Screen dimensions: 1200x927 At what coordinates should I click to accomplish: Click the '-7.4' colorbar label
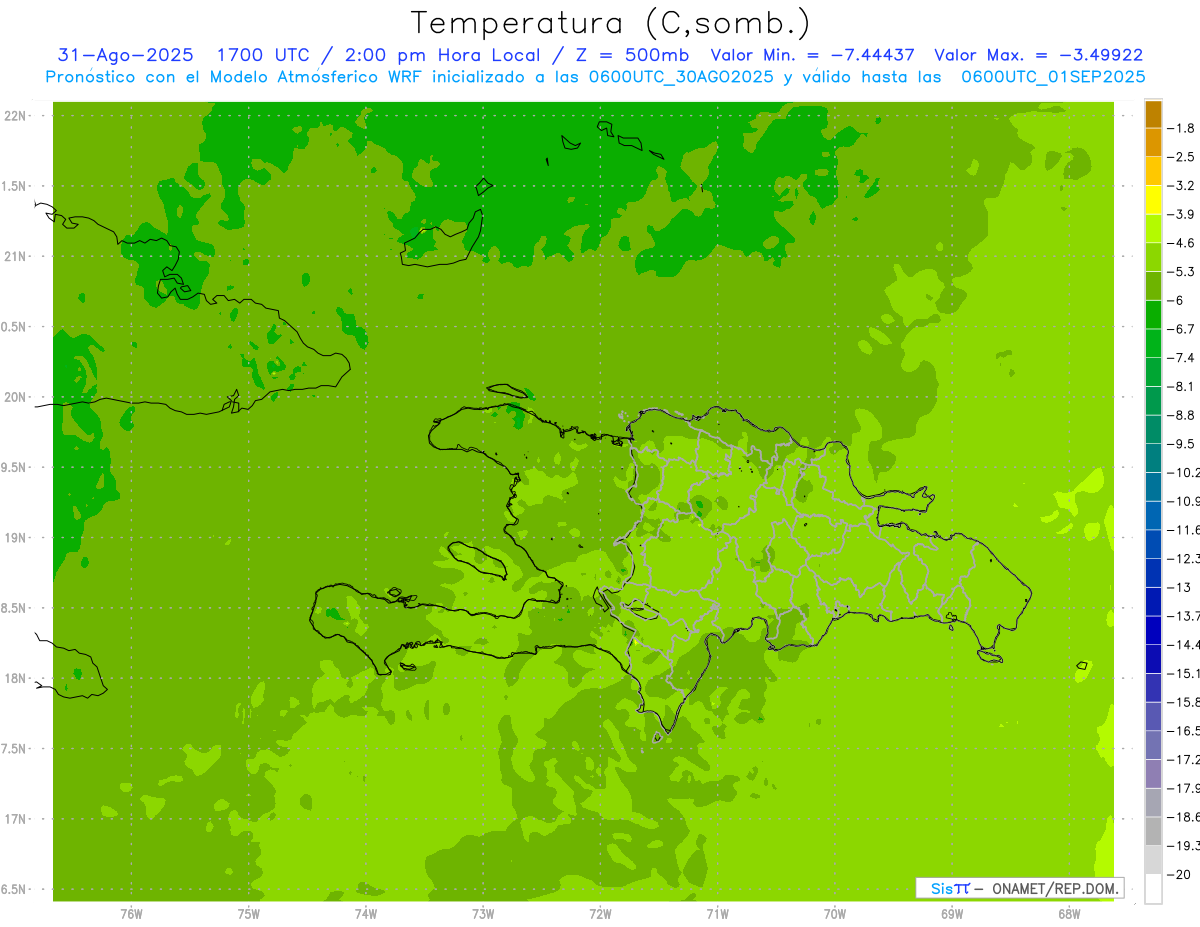coord(1181,358)
